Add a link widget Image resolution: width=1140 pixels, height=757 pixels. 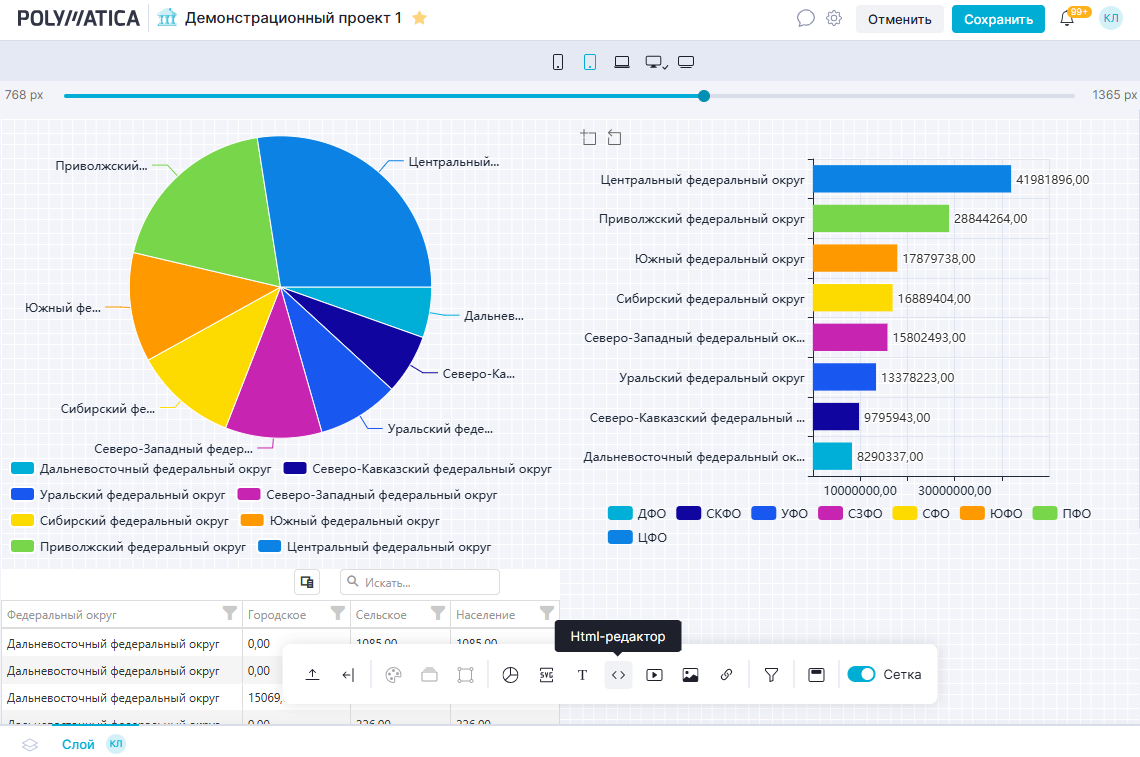pyautogui.click(x=726, y=675)
